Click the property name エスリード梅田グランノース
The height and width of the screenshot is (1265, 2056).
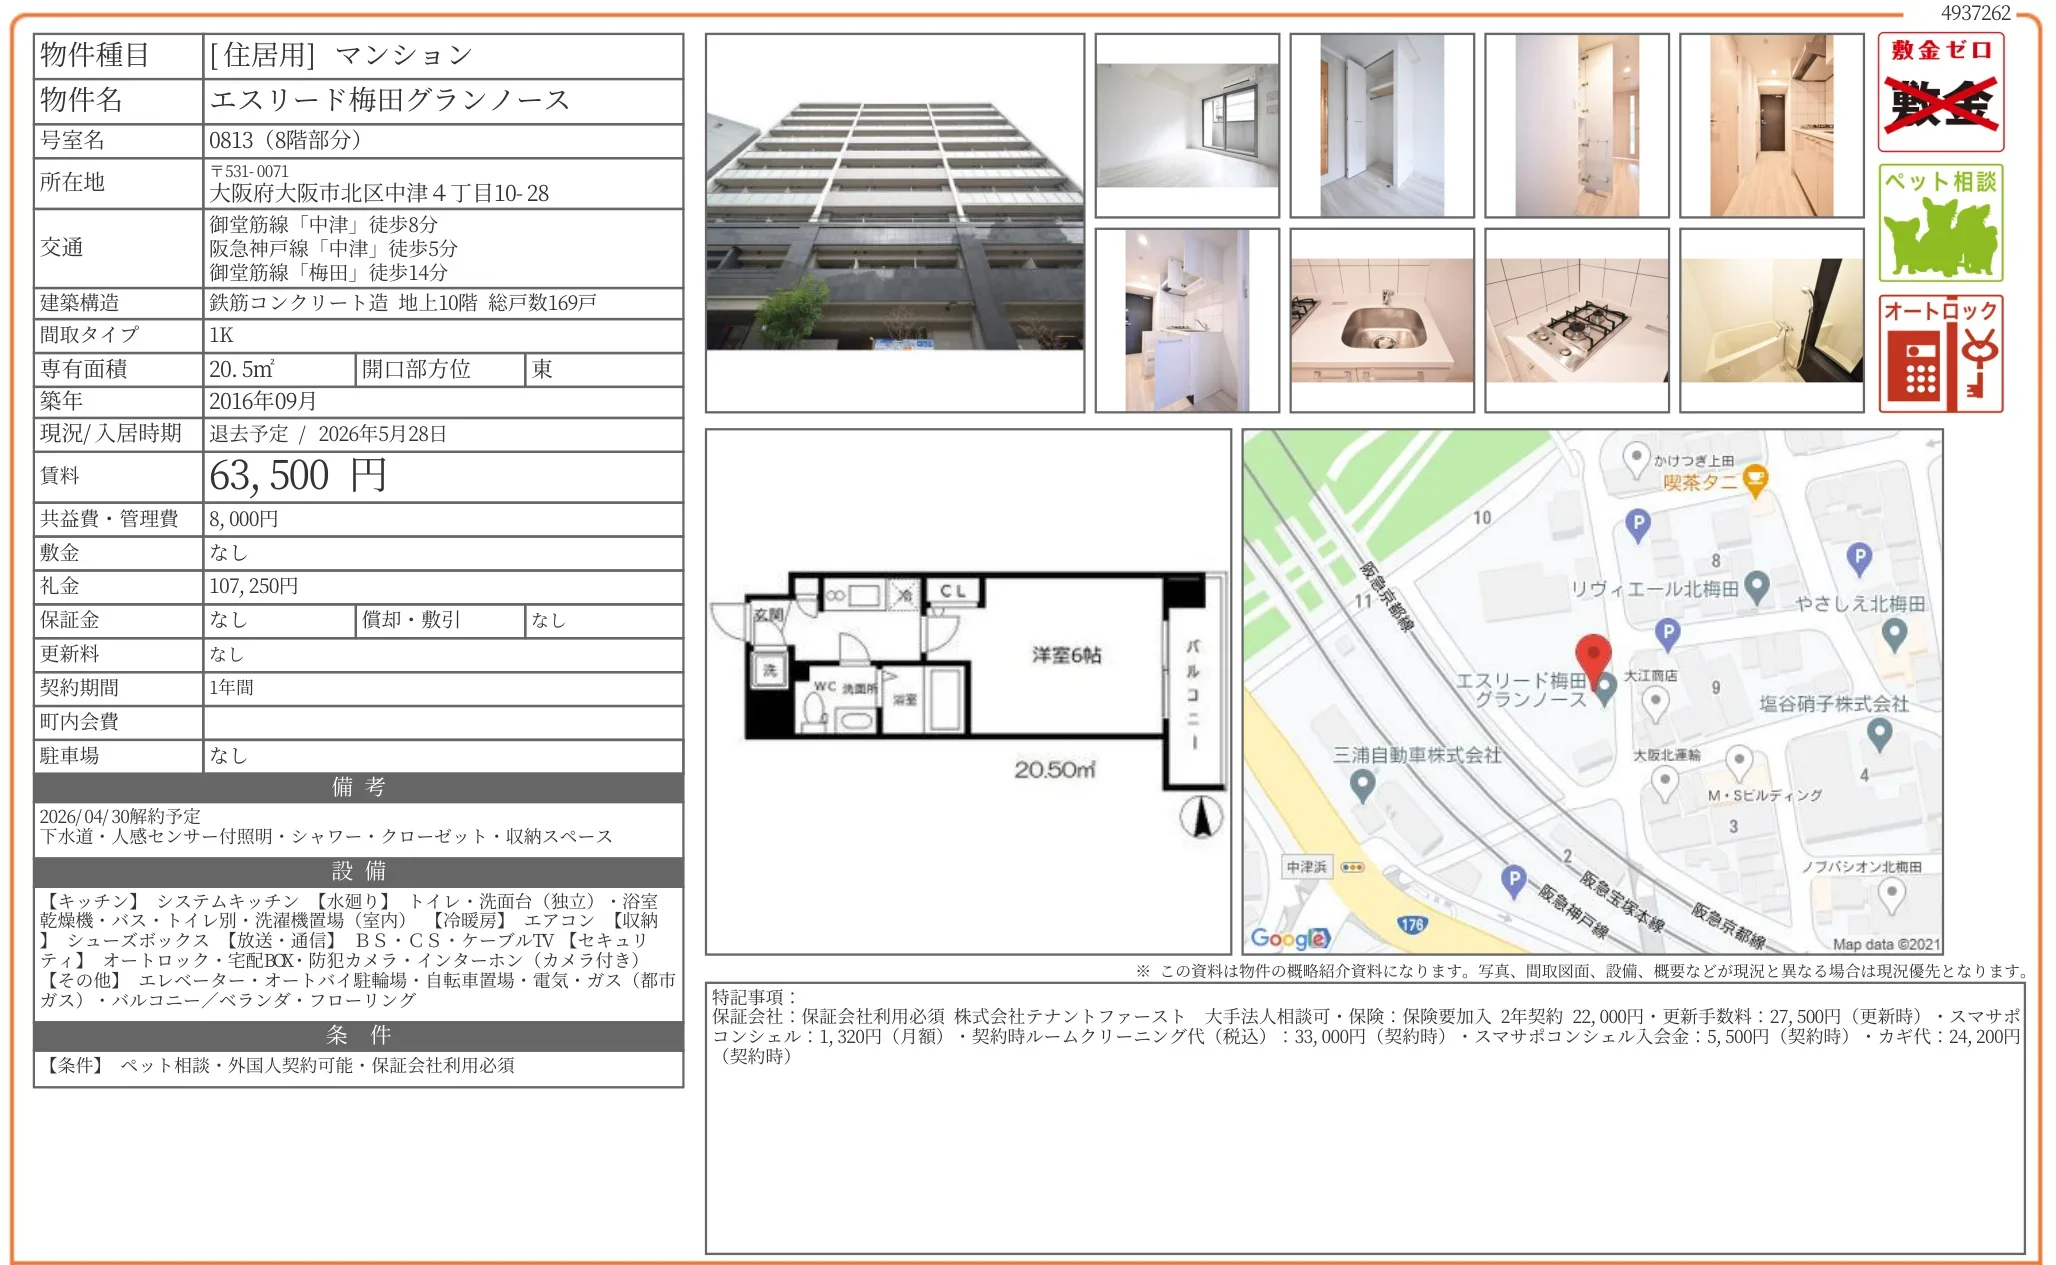click(390, 100)
